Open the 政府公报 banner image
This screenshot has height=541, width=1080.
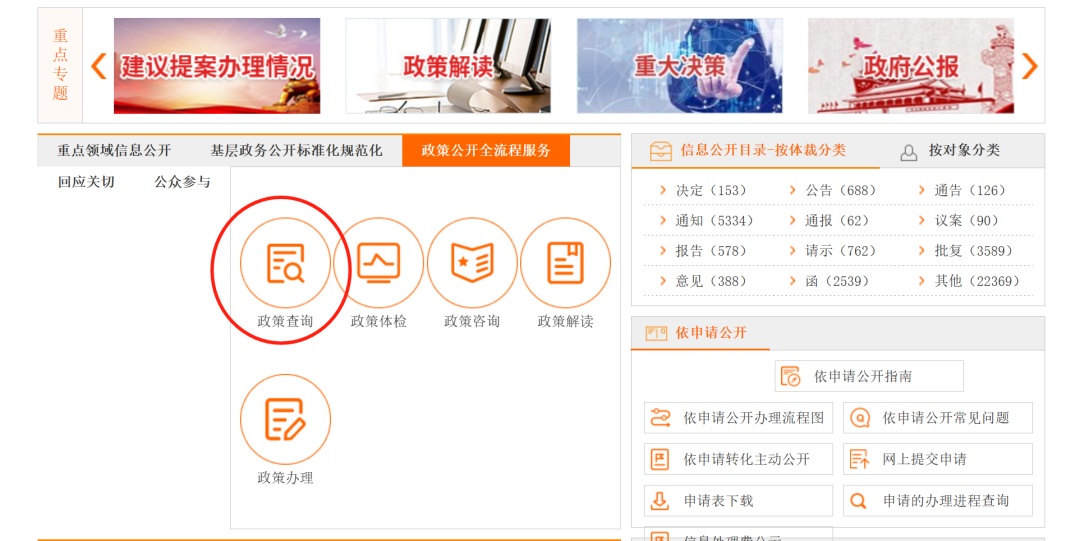pos(911,65)
